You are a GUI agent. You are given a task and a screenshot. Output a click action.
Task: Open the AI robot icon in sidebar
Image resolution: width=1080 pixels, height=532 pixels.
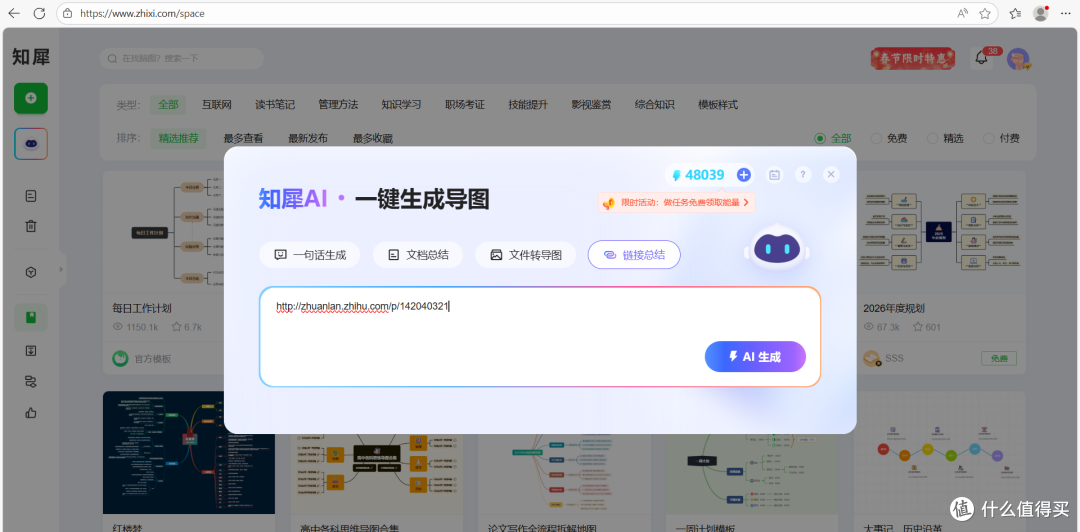[31, 144]
